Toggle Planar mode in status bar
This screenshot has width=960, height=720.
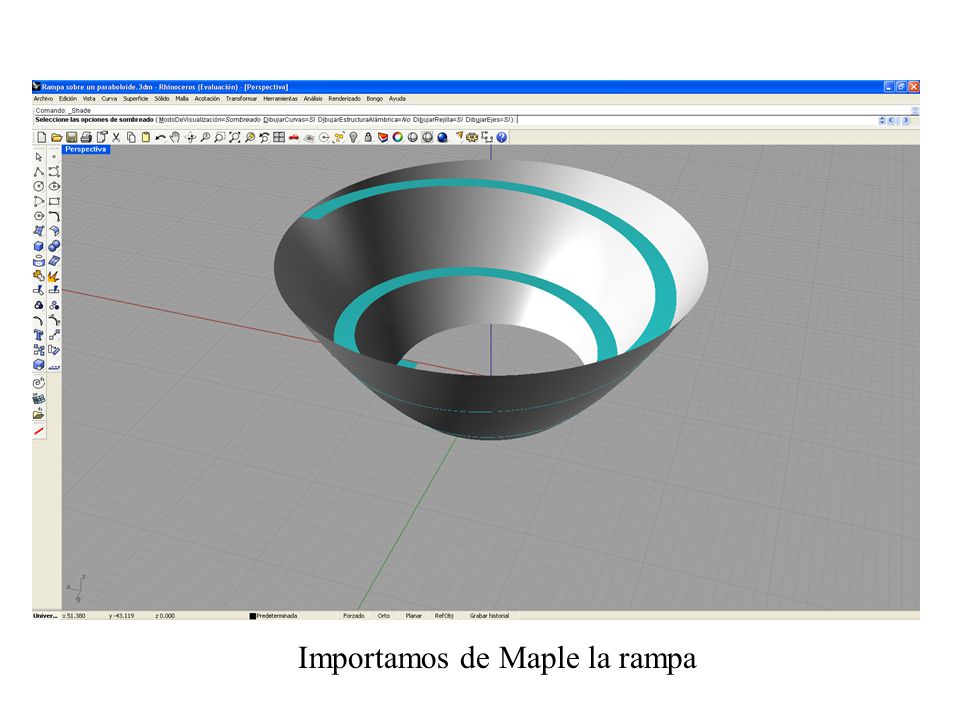coord(413,616)
